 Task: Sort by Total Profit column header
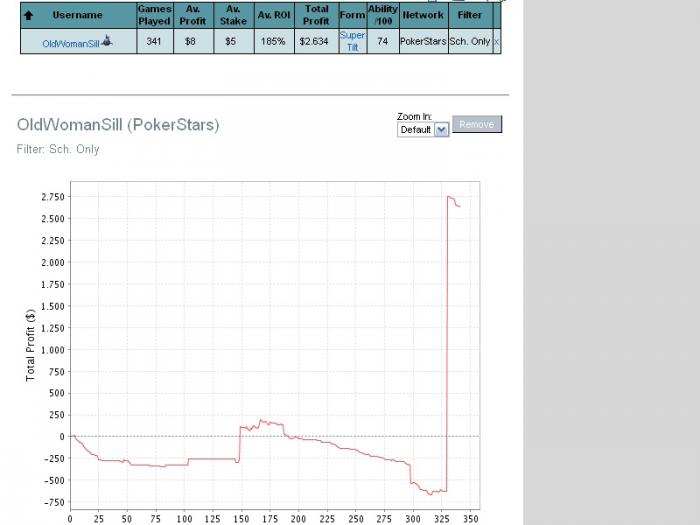317,15
